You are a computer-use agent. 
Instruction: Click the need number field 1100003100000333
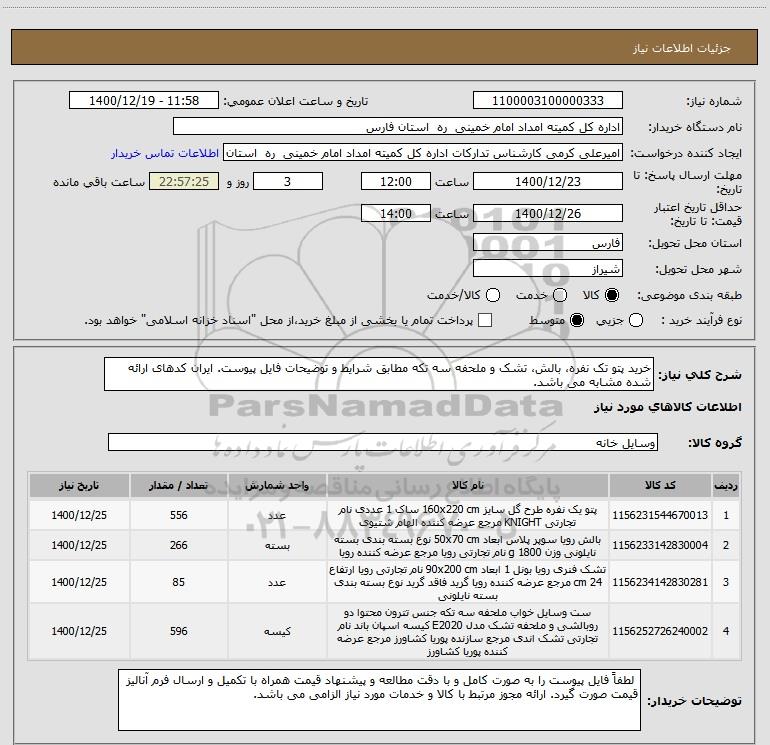click(x=548, y=101)
